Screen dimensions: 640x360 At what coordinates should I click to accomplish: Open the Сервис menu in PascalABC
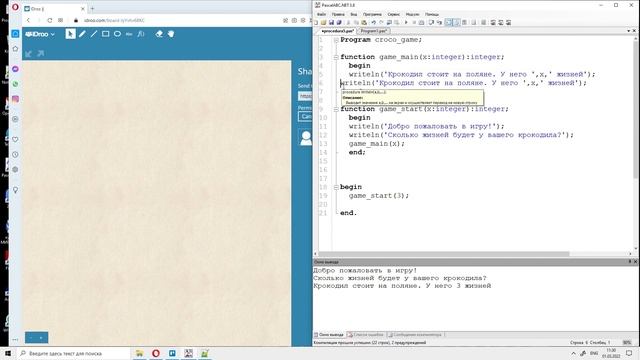coord(393,14)
